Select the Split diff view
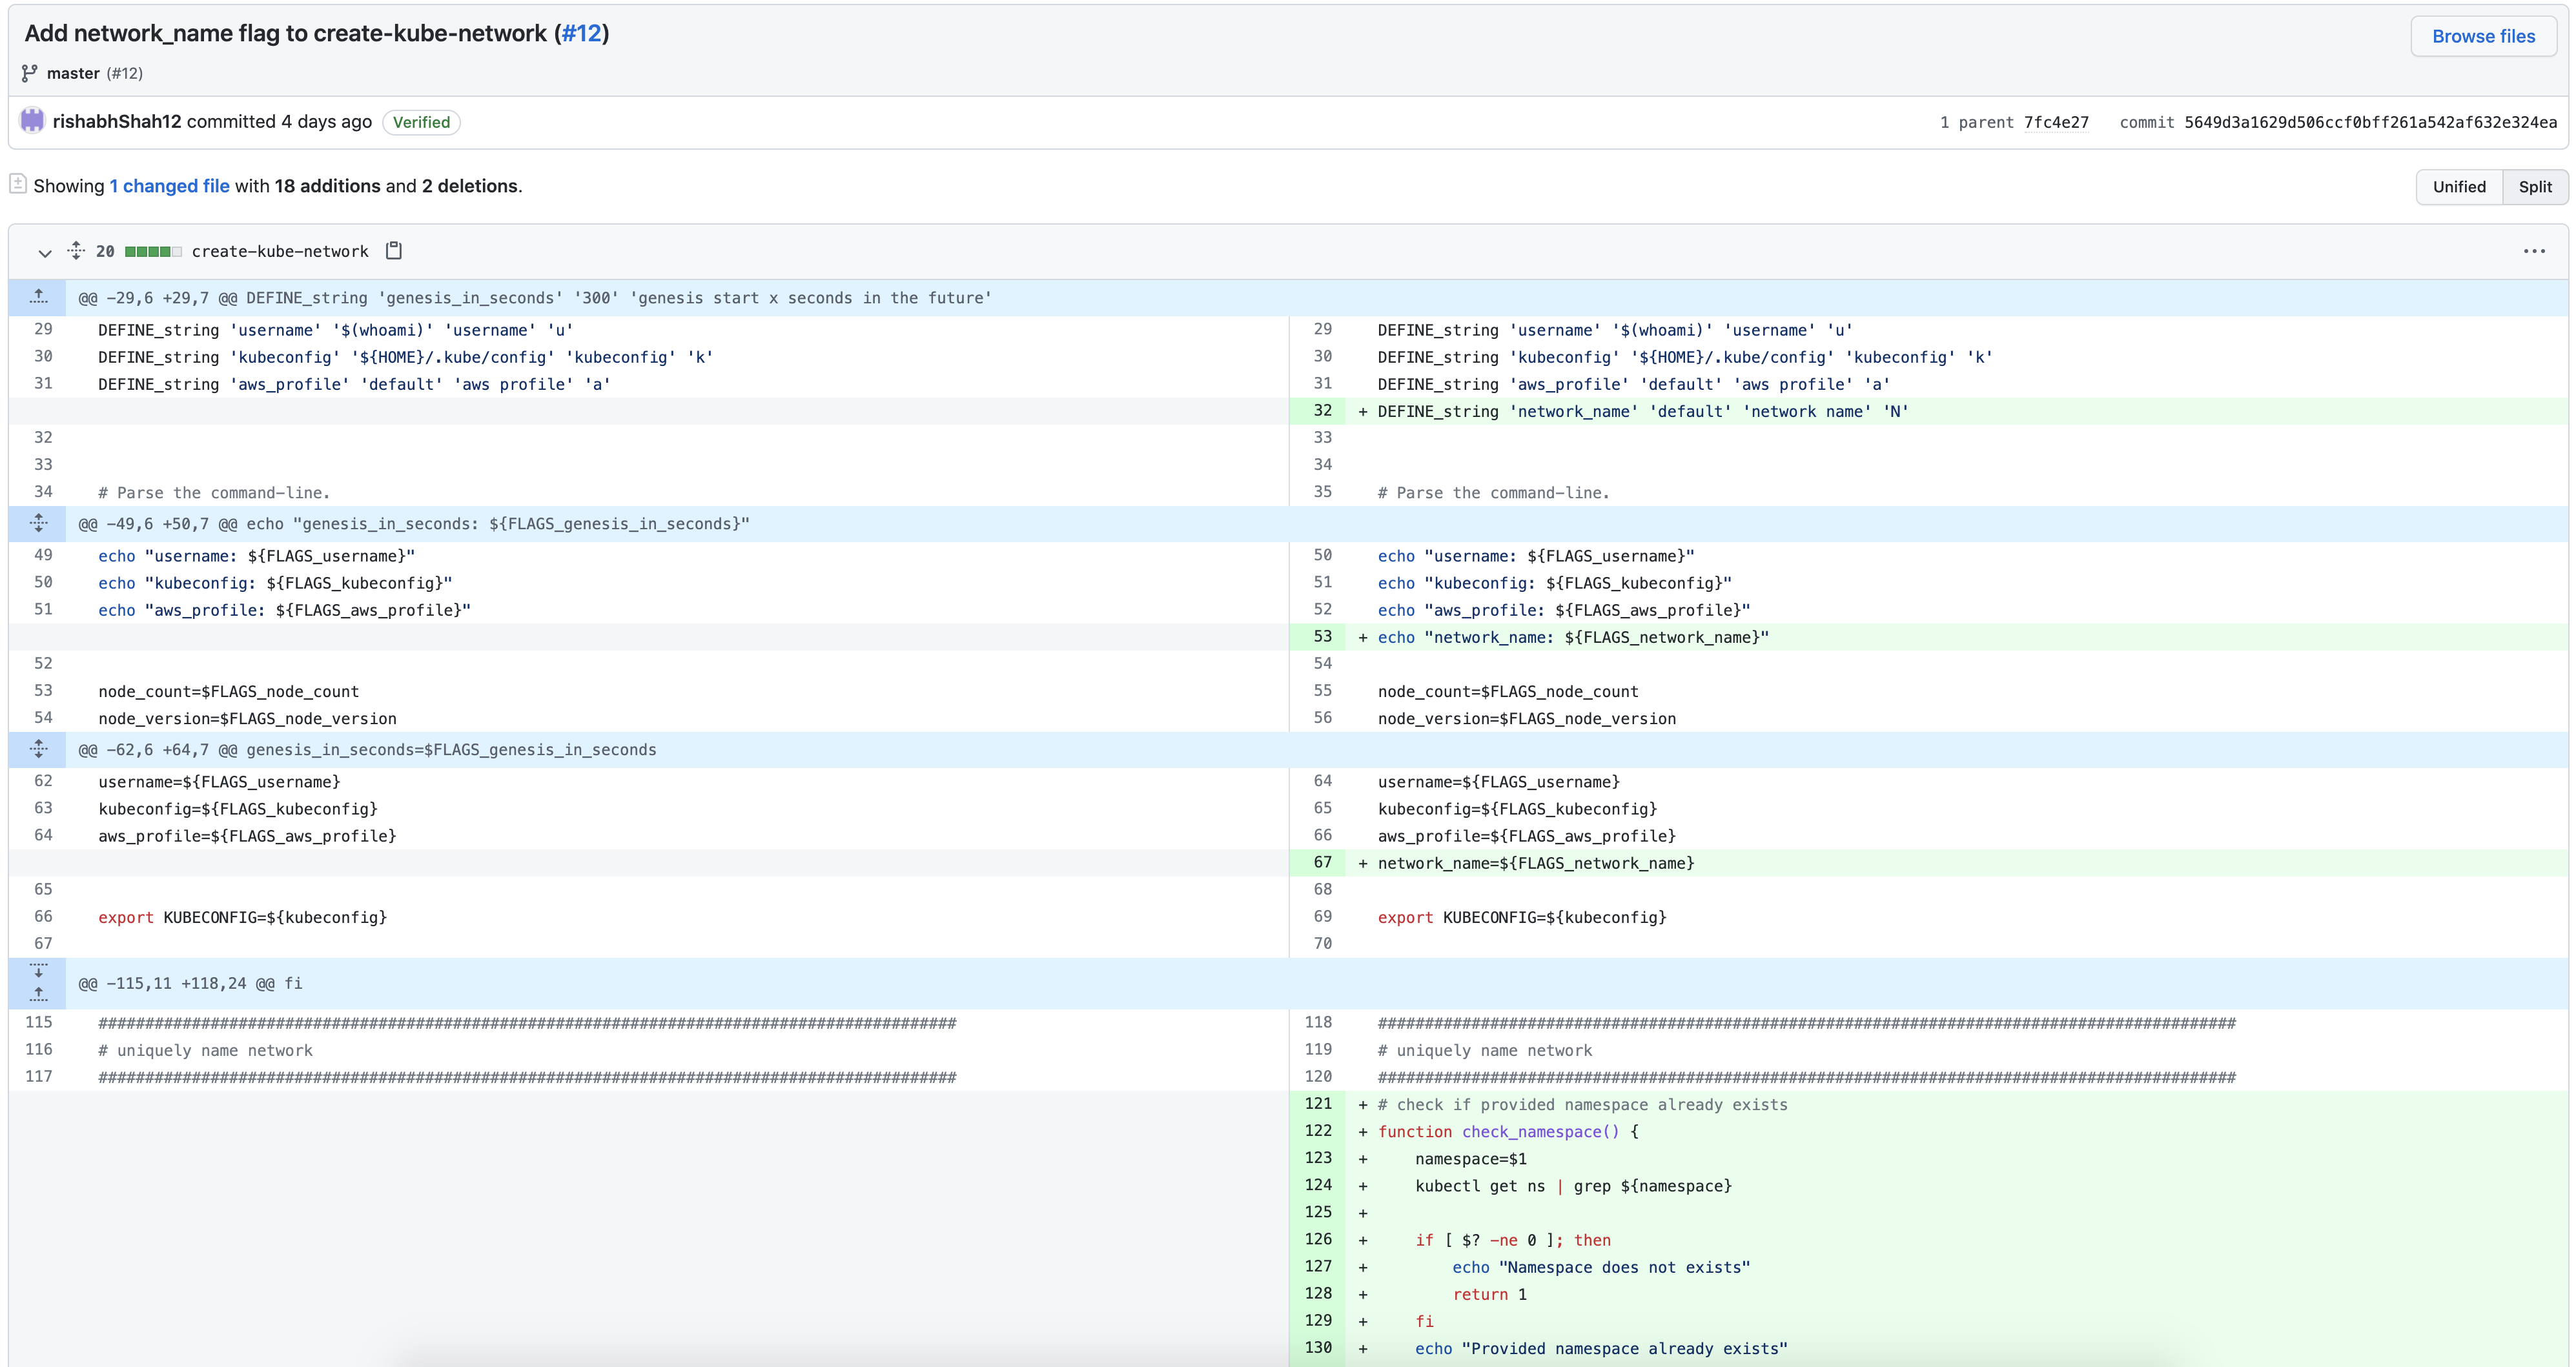Screen dimensions: 2576x1367 [2534, 187]
